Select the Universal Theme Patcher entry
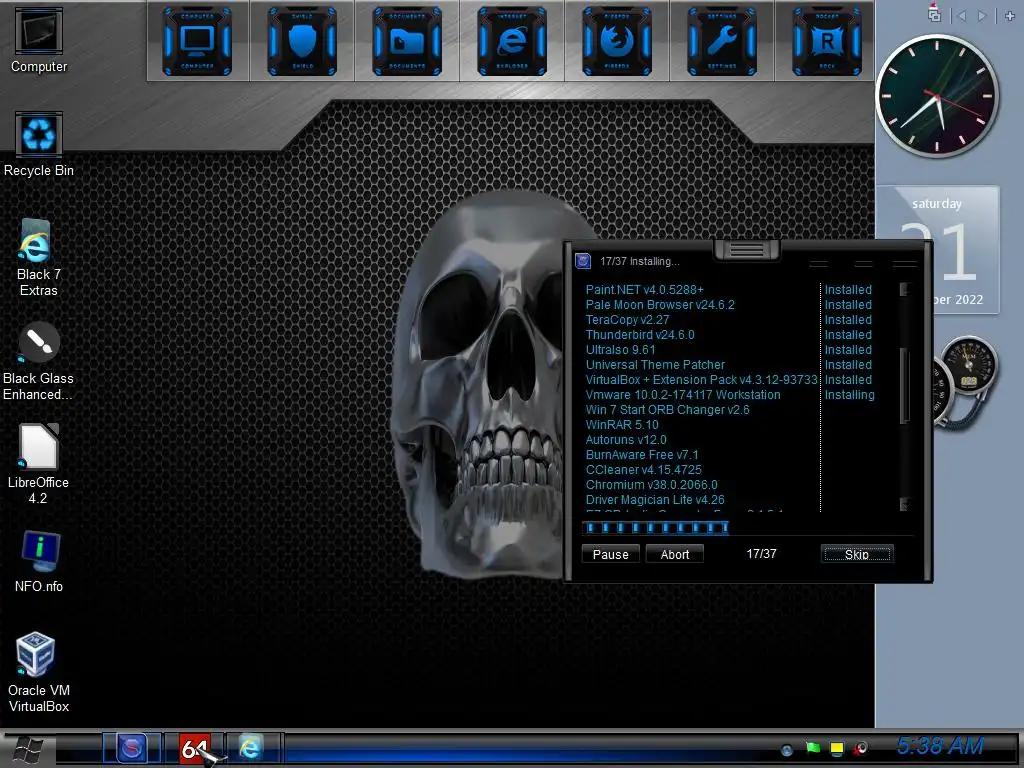This screenshot has width=1024, height=768. (x=655, y=364)
